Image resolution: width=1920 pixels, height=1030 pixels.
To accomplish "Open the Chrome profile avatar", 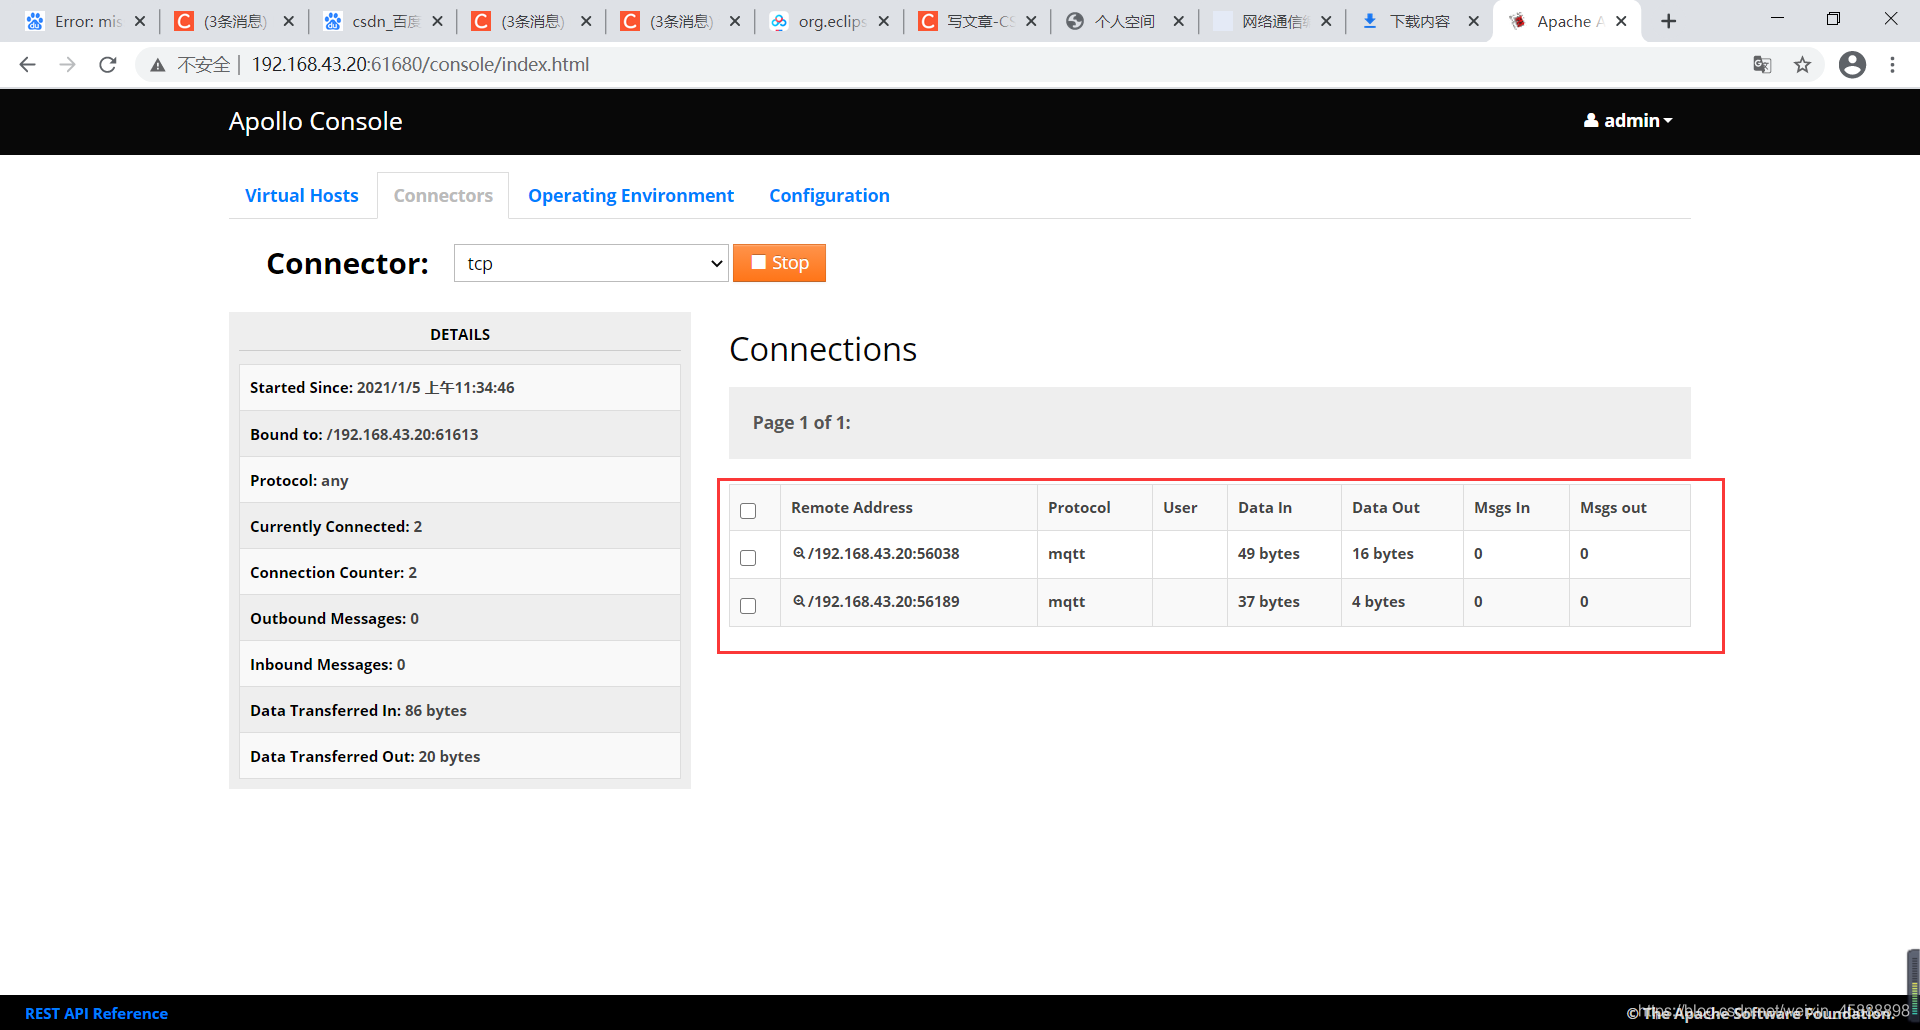I will pos(1852,65).
